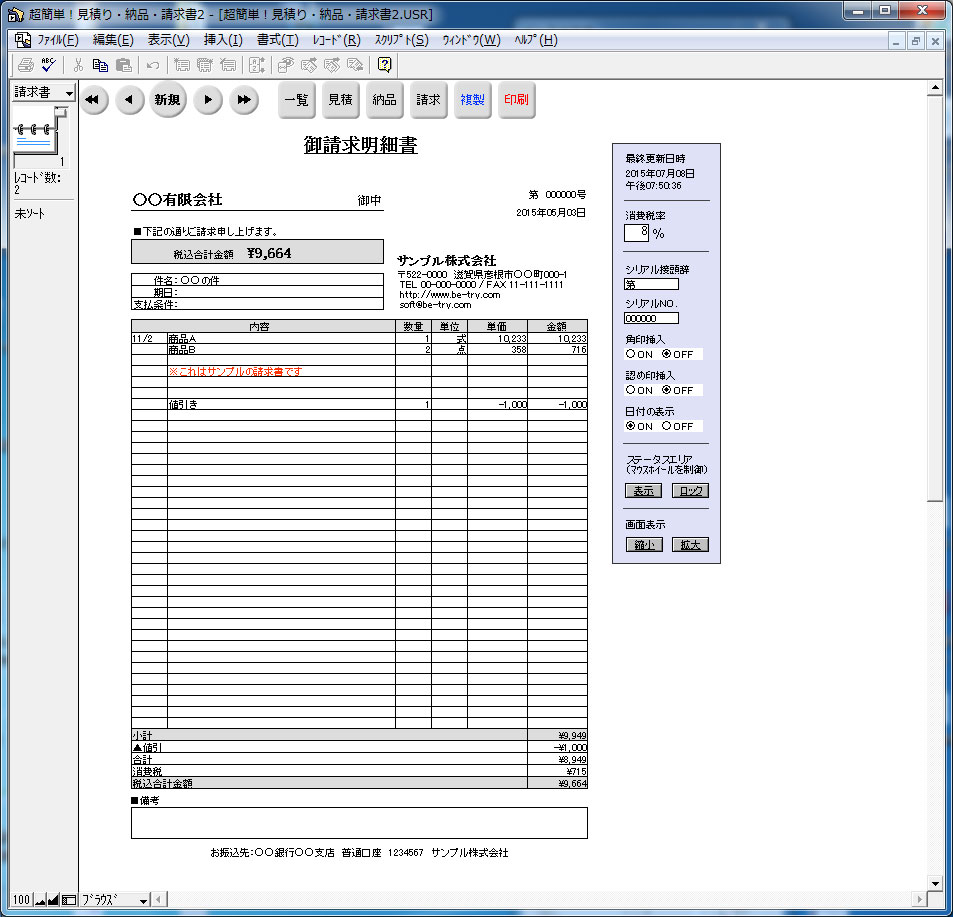This screenshot has height=917, width=953.
Task: Set 角印挿入 to ON
Action: point(631,354)
